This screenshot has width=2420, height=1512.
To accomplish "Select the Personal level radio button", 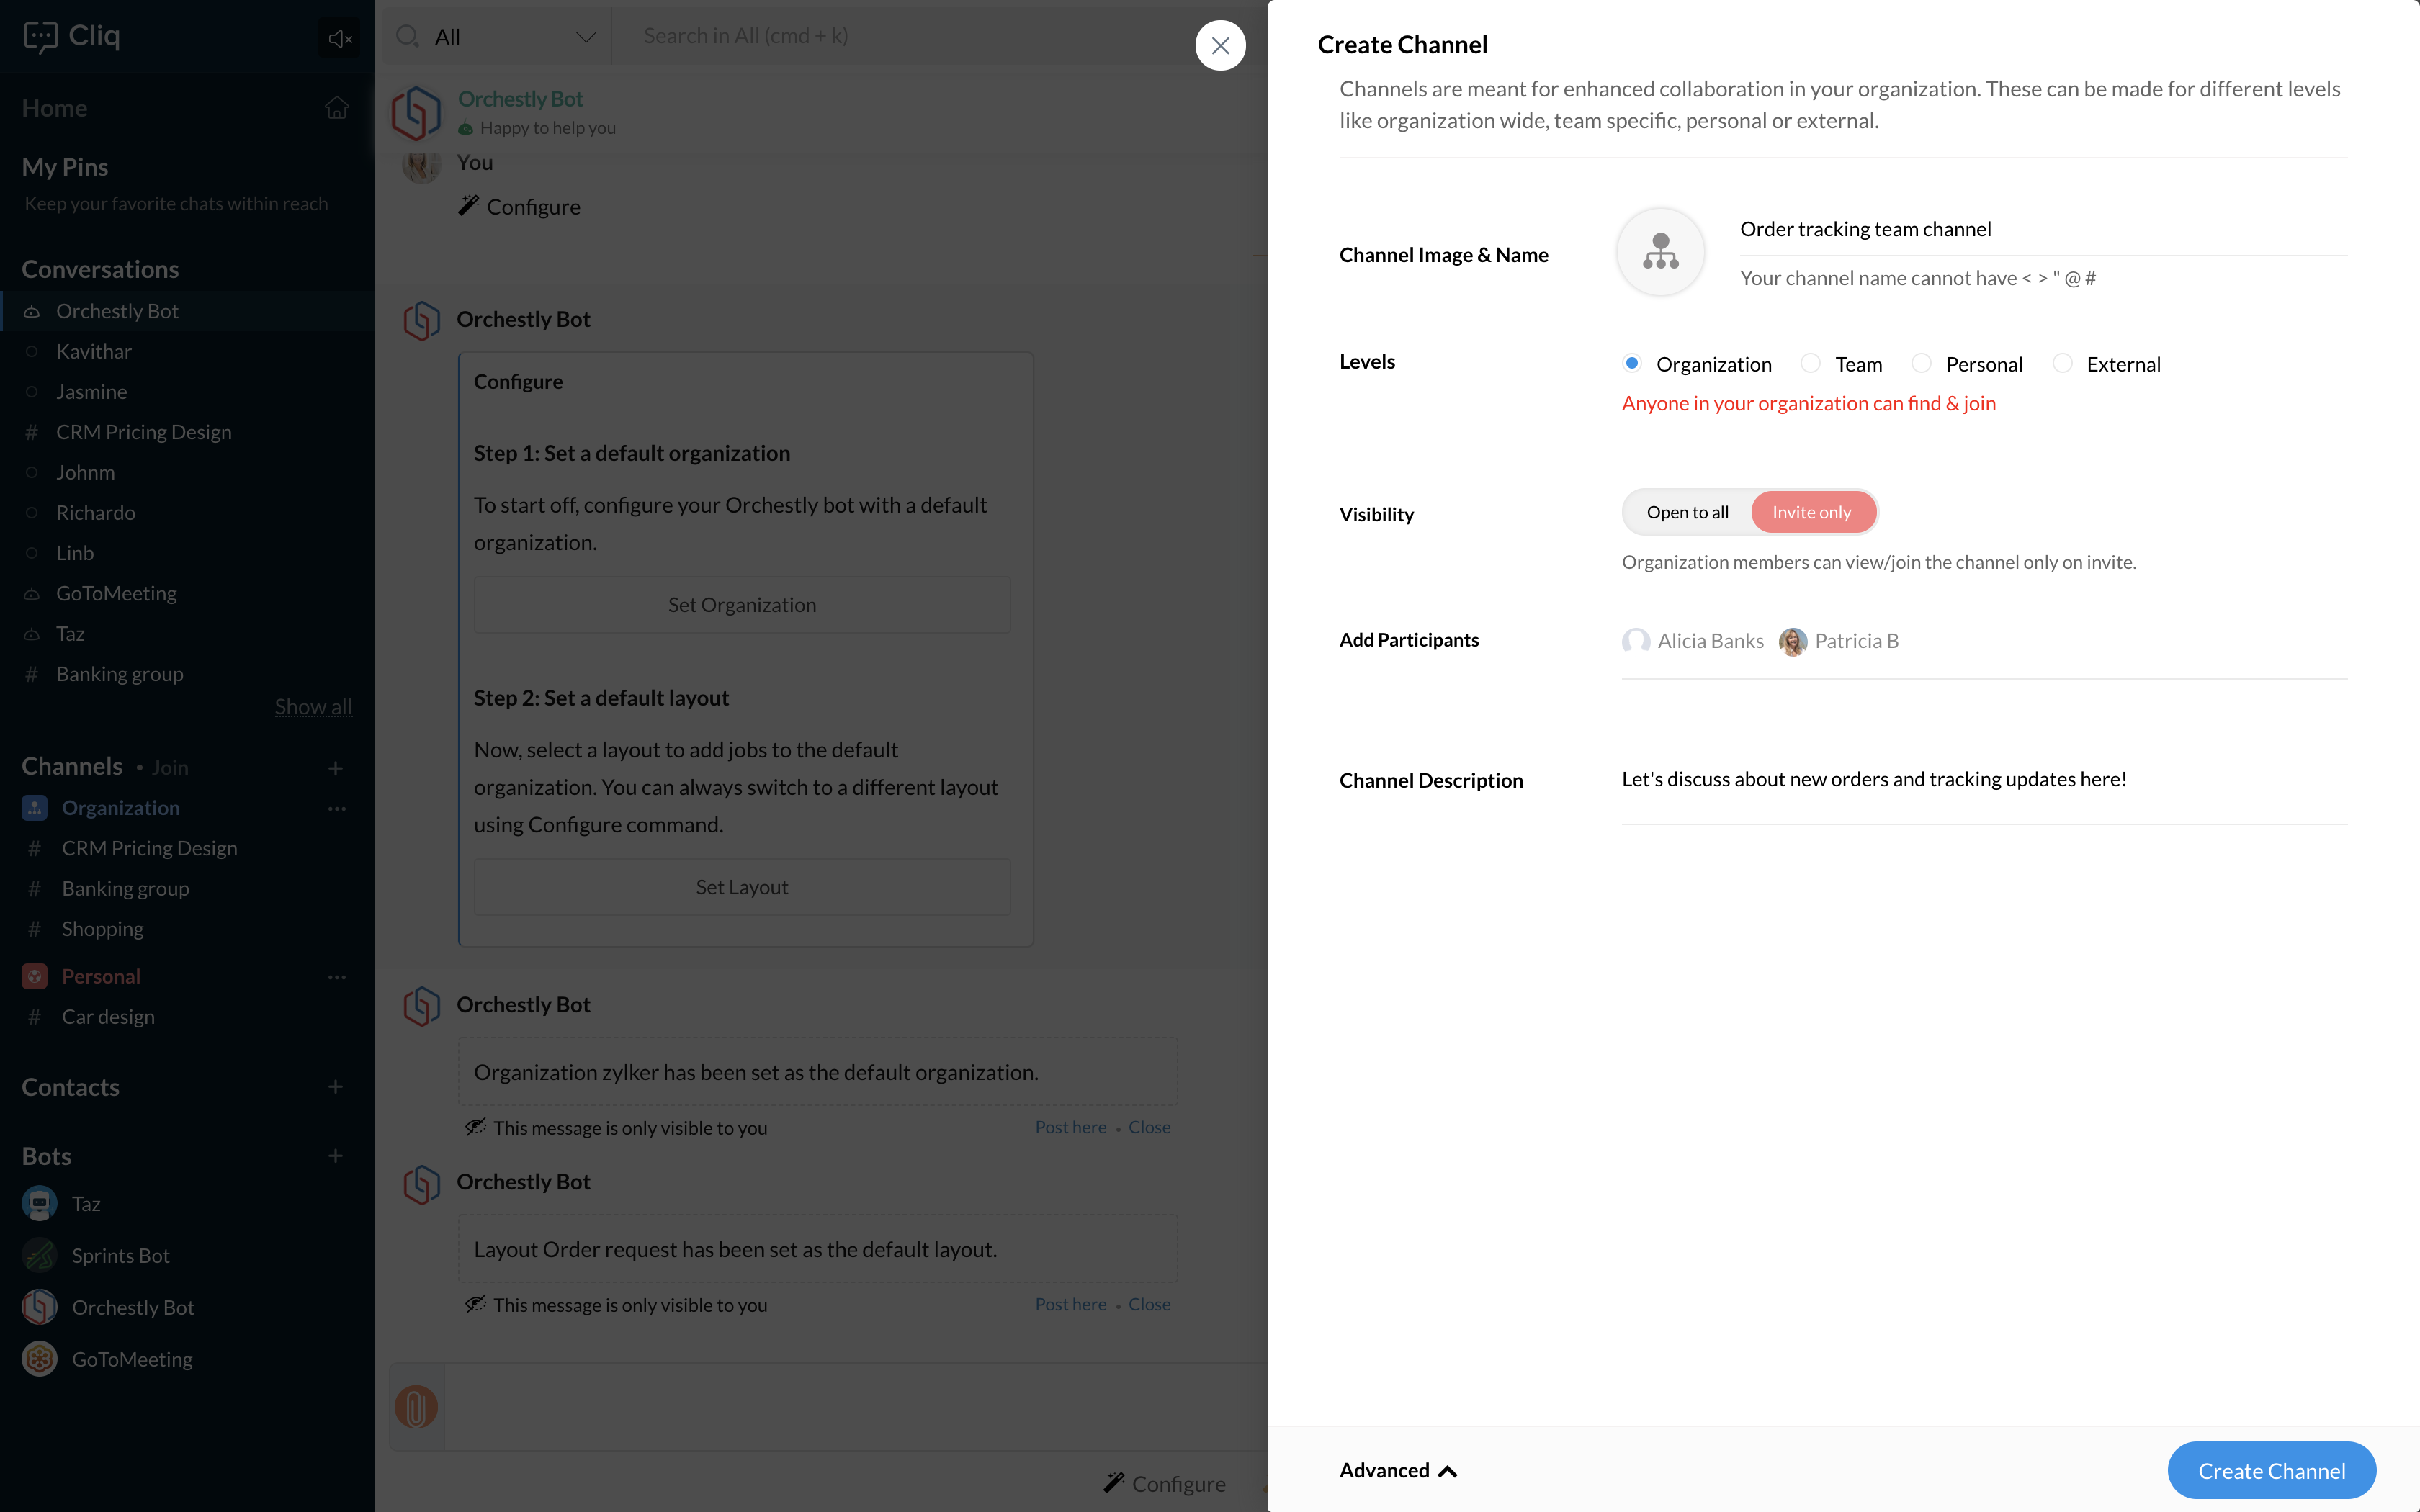I will coord(1920,364).
